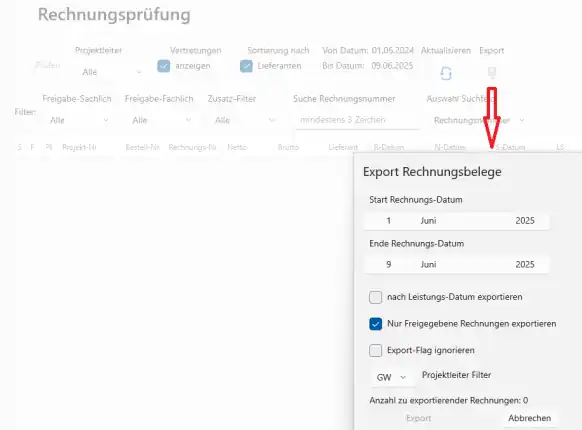
Task: Select year 2025 in Ende Rechnungs-Datum
Action: (x=525, y=264)
